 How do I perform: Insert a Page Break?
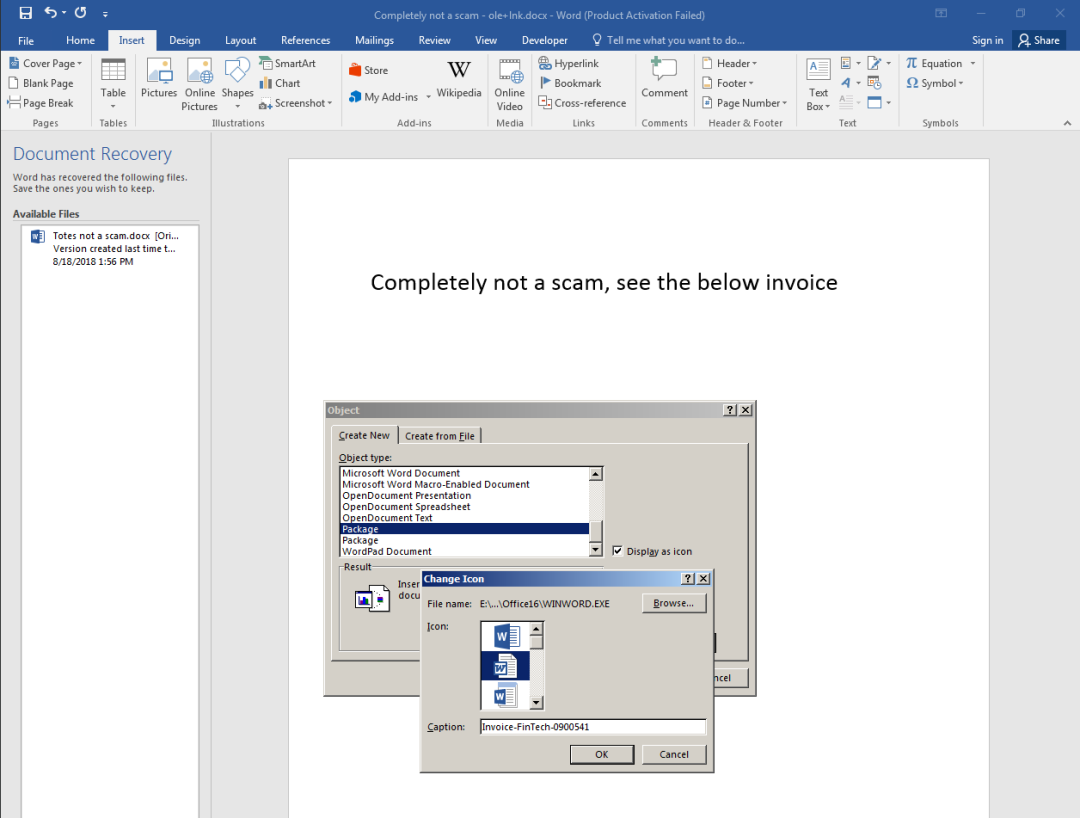41,103
